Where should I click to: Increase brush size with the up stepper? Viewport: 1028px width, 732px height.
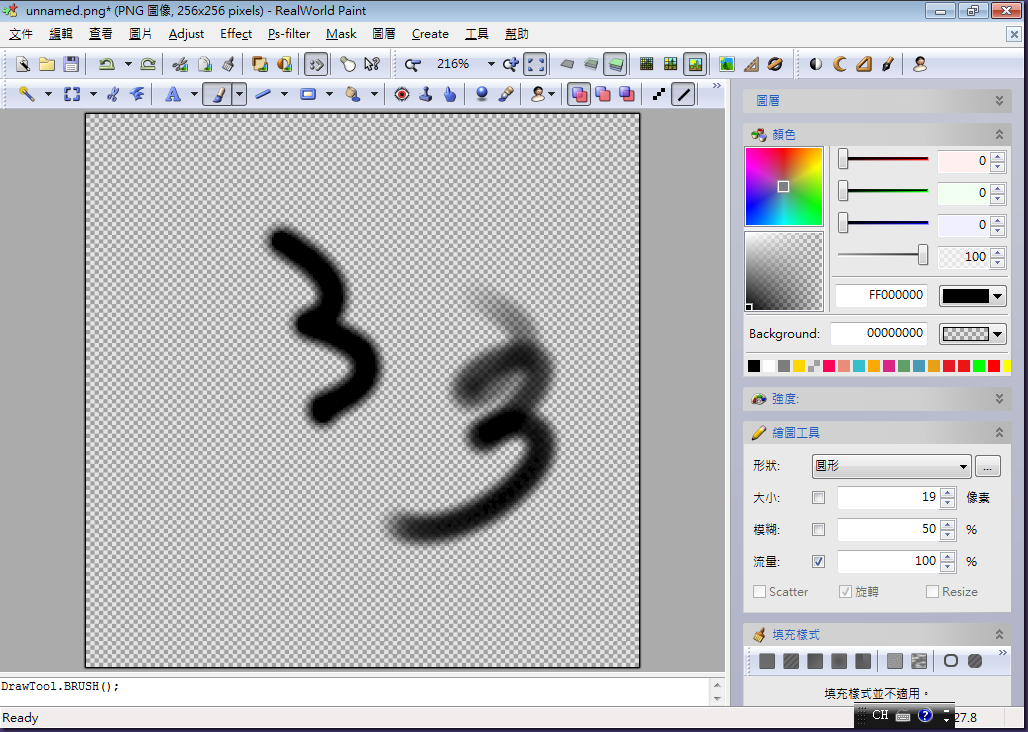(x=947, y=493)
